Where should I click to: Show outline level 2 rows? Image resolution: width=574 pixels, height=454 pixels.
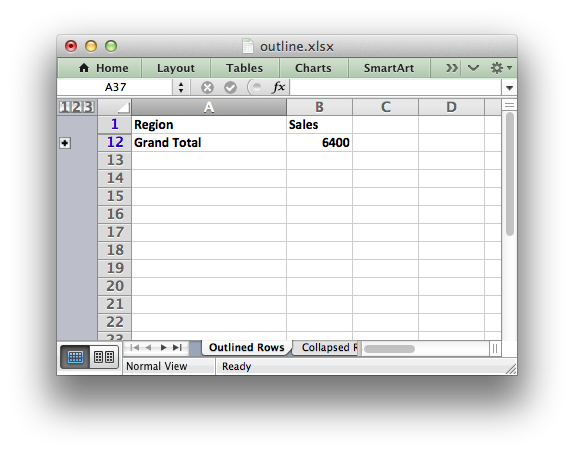tap(77, 107)
